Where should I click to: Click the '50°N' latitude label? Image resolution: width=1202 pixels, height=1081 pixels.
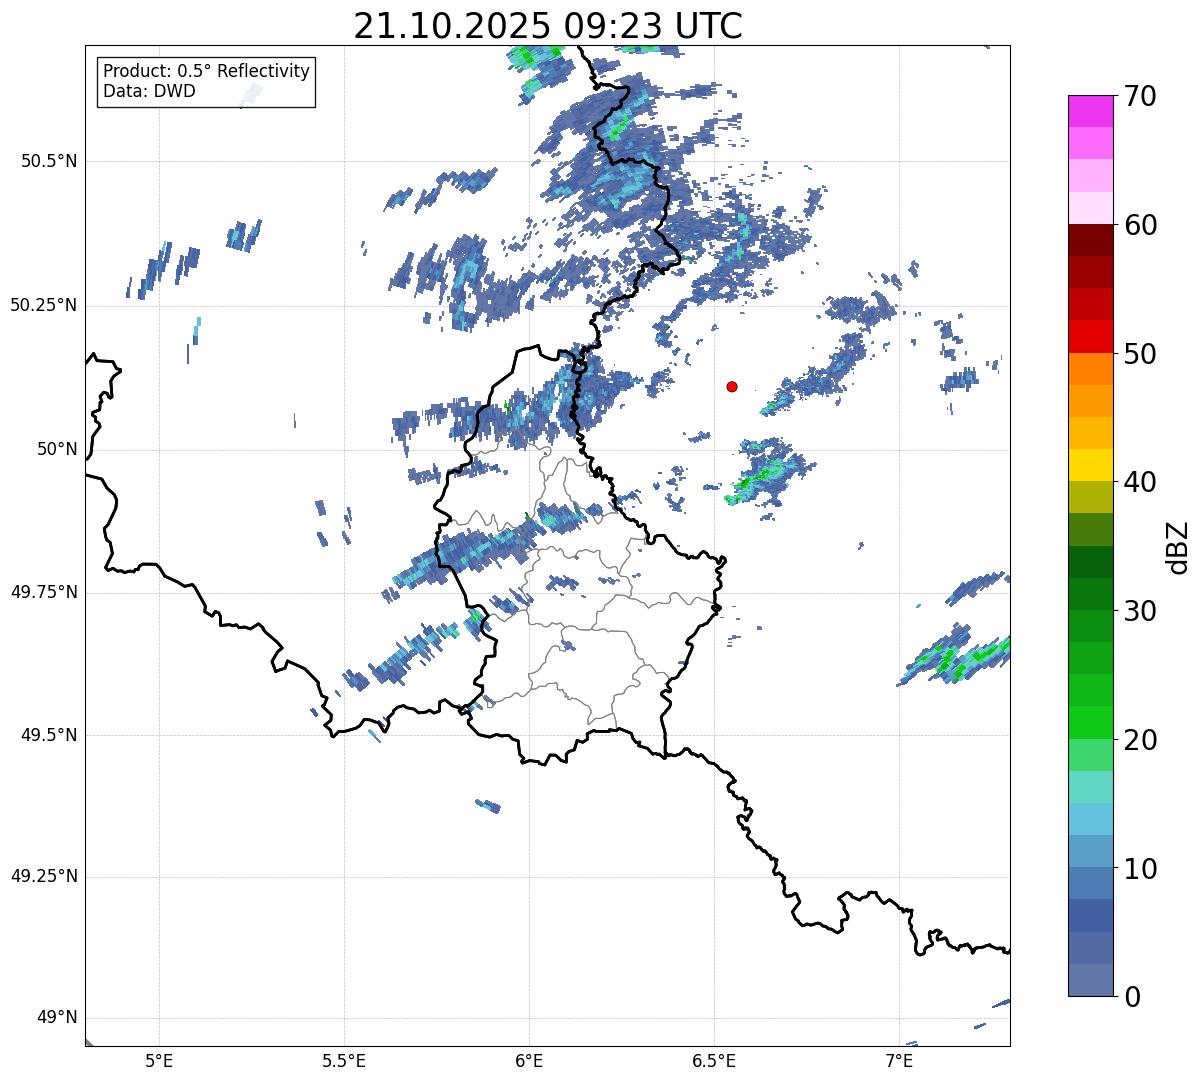pyautogui.click(x=57, y=449)
